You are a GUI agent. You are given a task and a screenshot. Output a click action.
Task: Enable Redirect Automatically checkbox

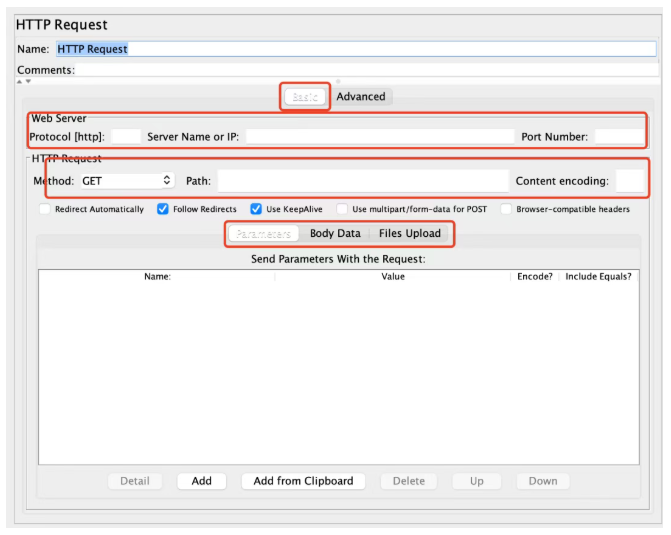tap(45, 209)
